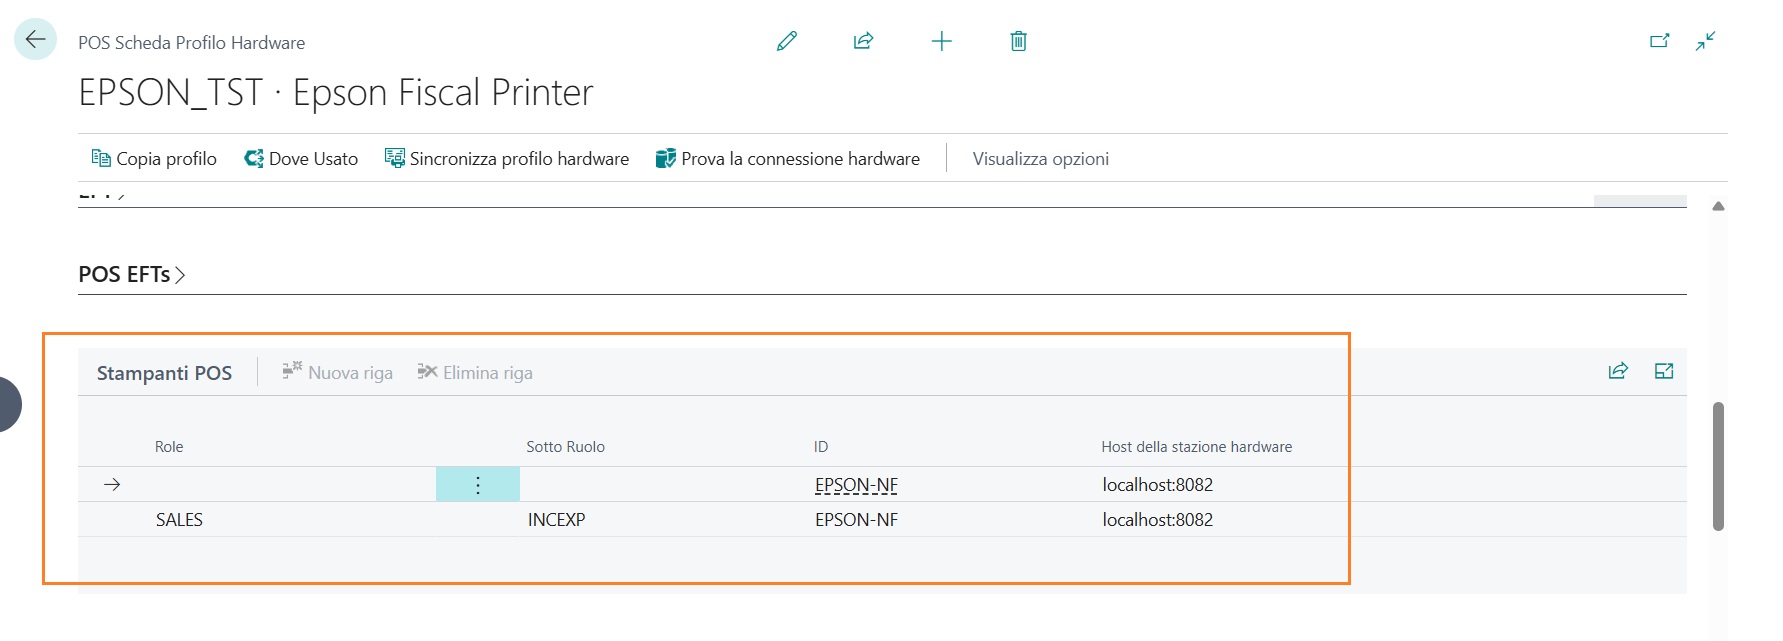
Task: Open the Stampanti POS section menu
Action: click(164, 373)
